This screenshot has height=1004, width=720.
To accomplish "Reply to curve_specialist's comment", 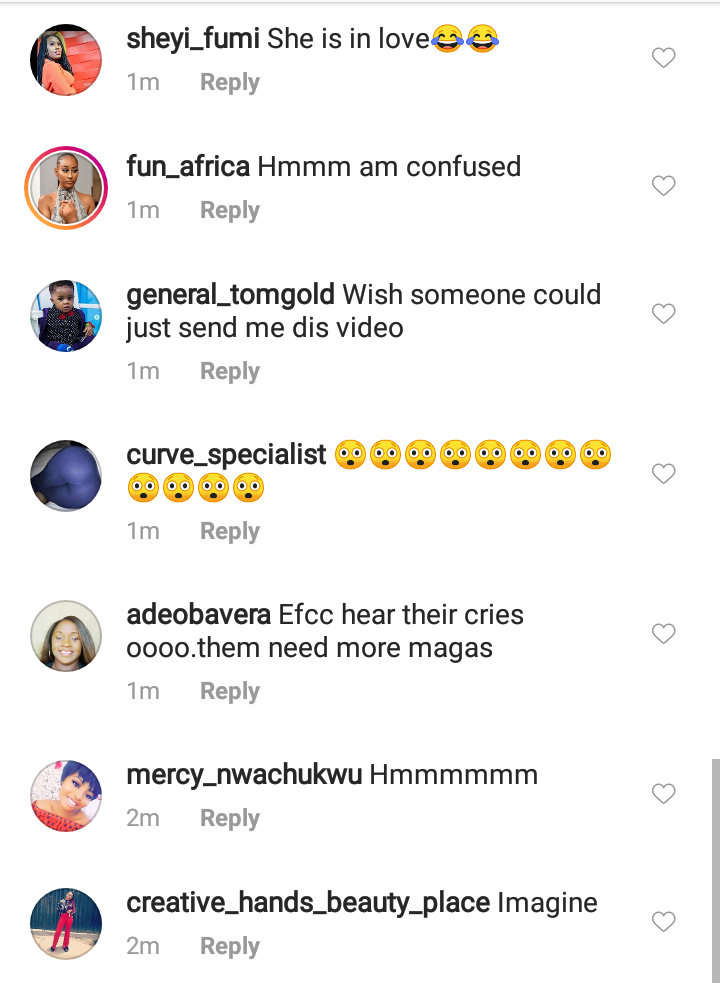I will click(x=229, y=531).
